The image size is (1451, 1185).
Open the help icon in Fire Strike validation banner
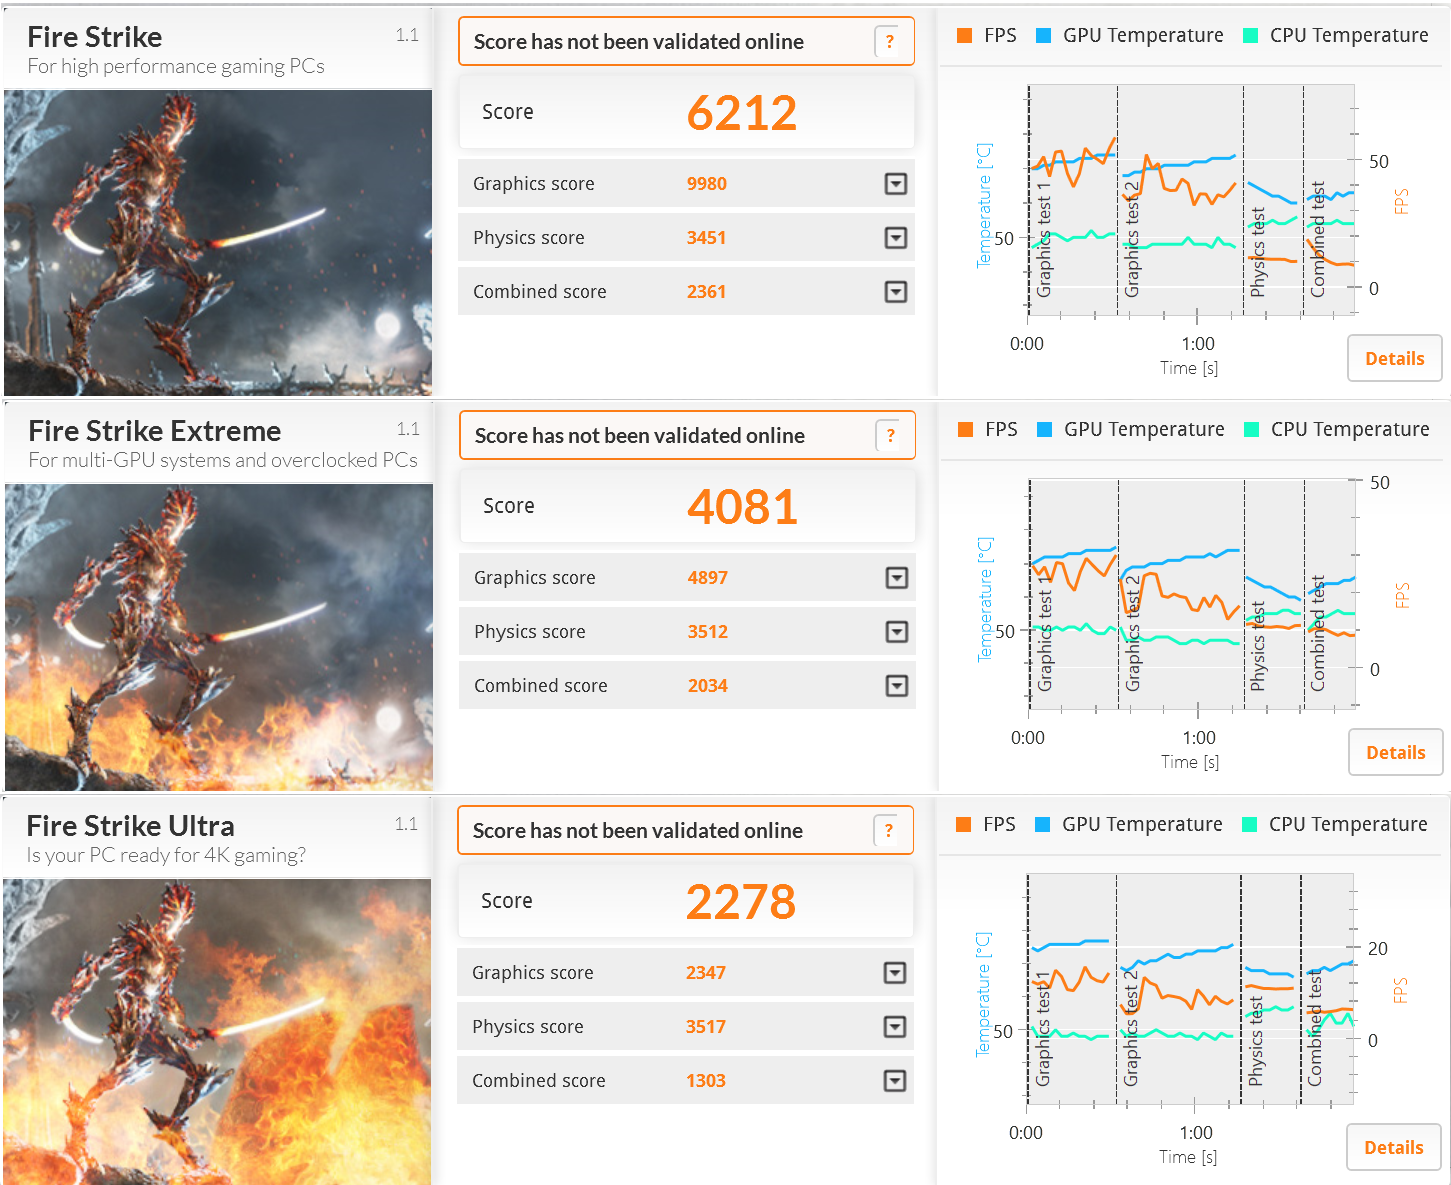pyautogui.click(x=889, y=42)
